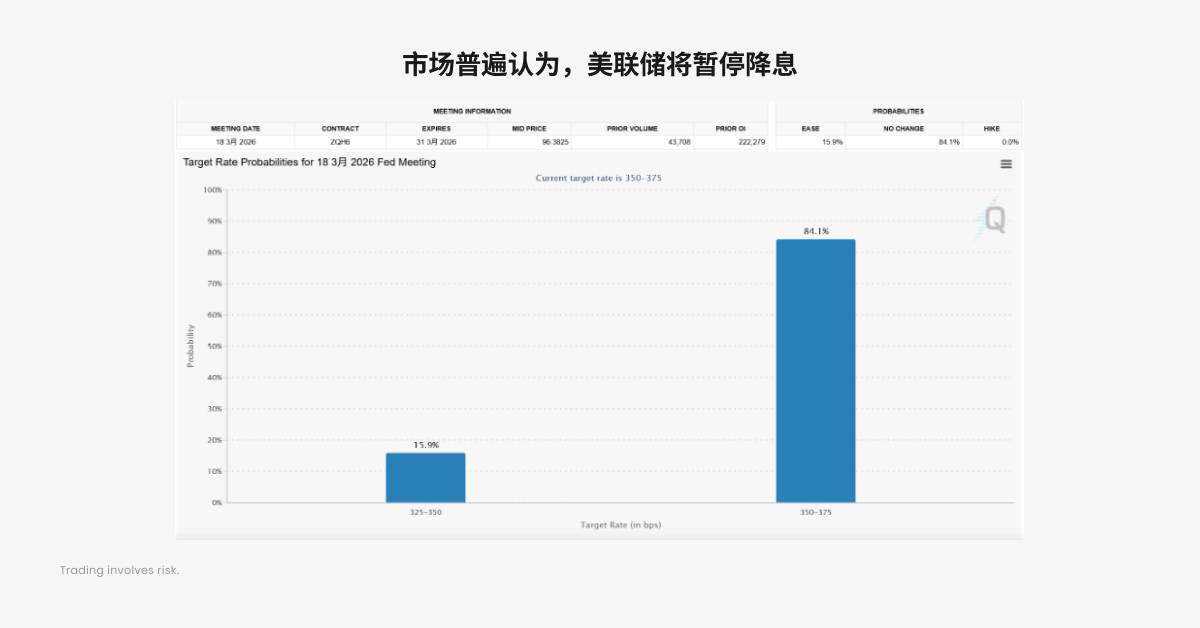The height and width of the screenshot is (628, 1200).
Task: Open the chart hamburger menu icon
Action: tap(1006, 164)
